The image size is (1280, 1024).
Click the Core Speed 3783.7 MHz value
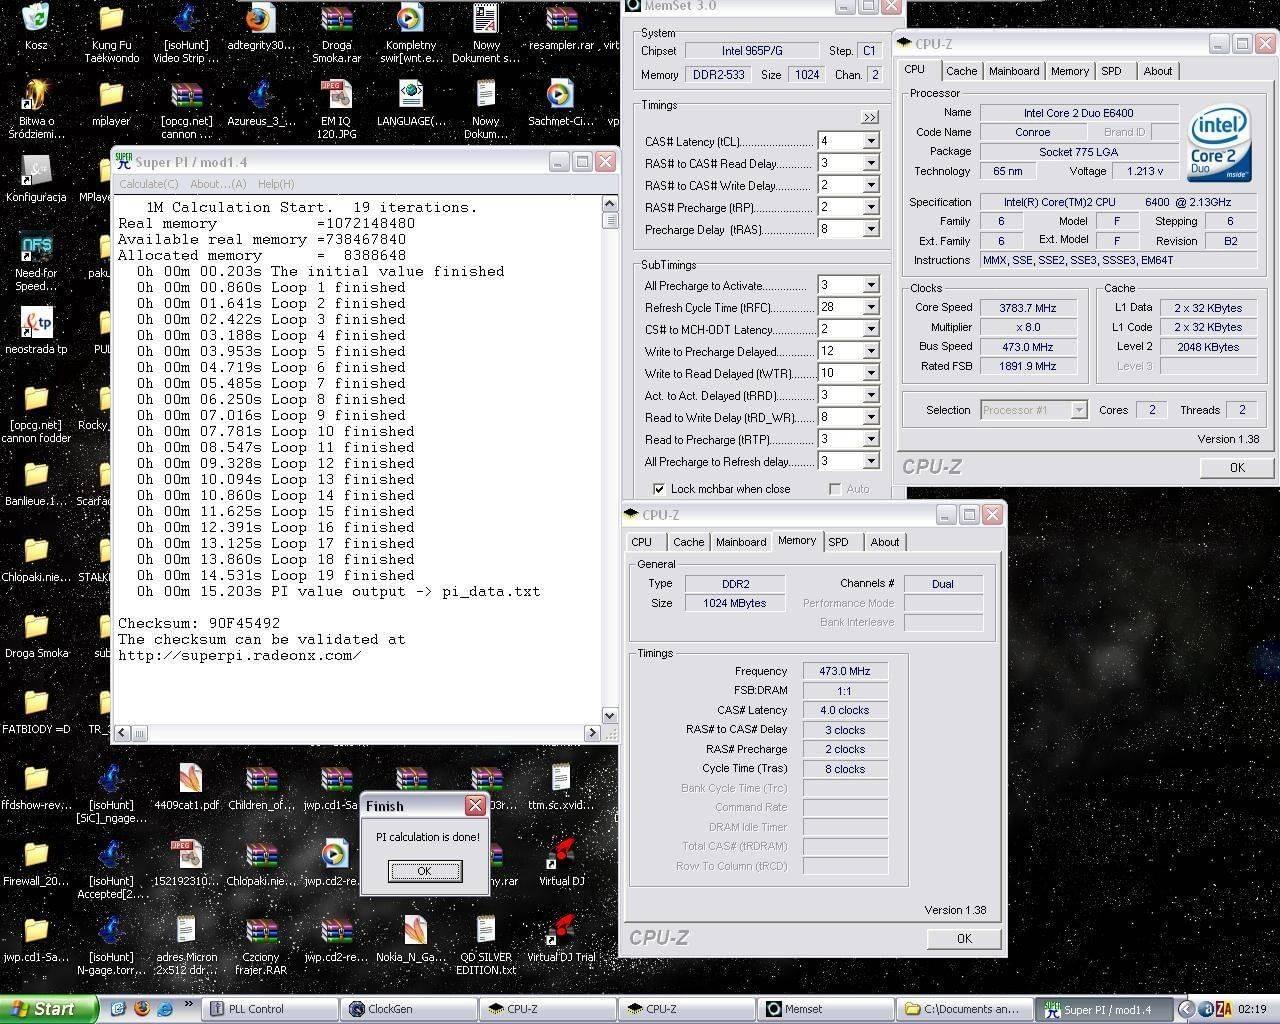[x=1028, y=308]
